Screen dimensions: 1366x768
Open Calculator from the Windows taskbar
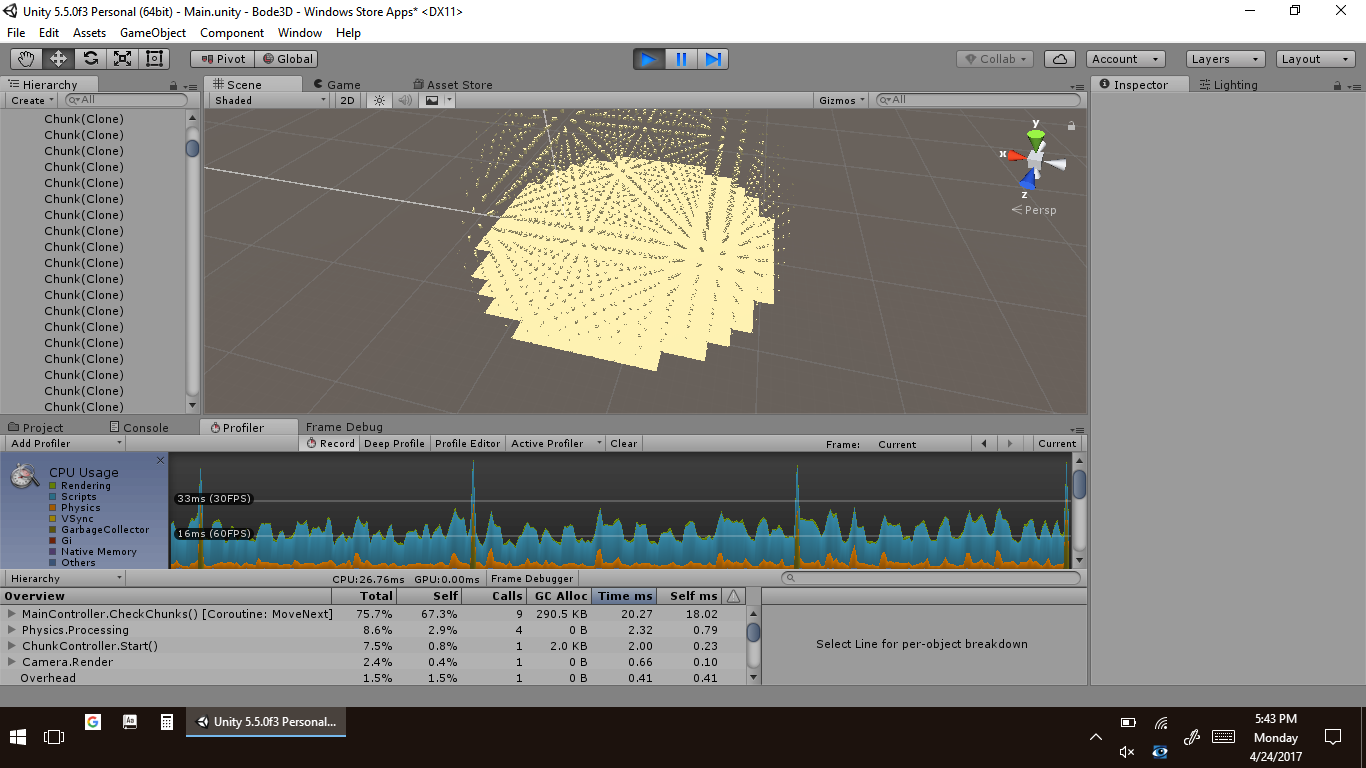pos(167,721)
